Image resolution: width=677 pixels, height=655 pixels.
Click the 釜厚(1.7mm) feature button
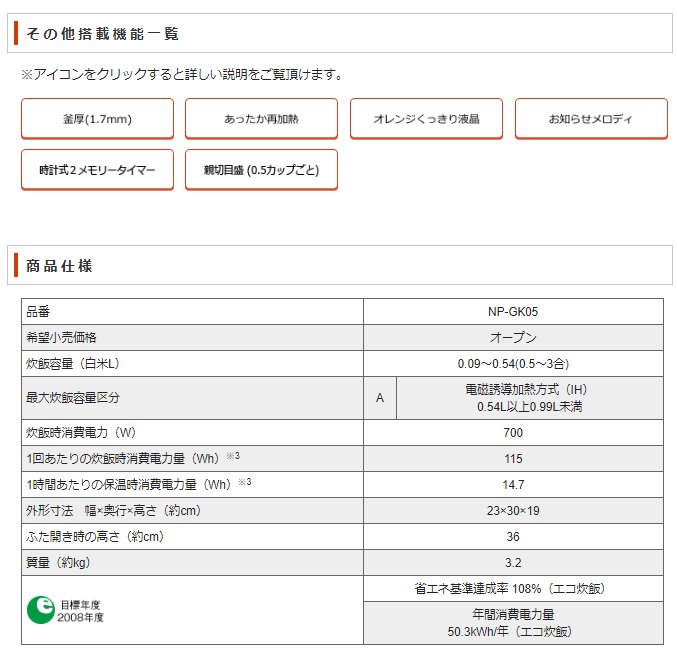click(x=97, y=119)
